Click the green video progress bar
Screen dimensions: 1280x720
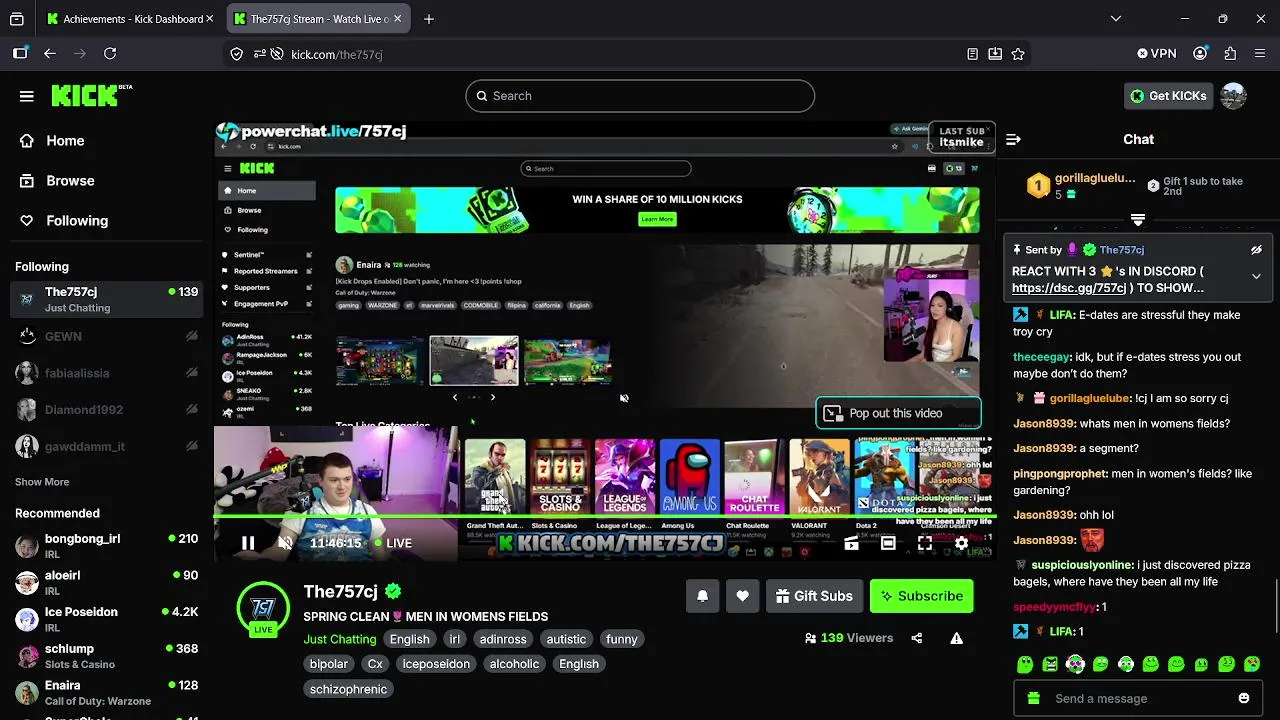(605, 516)
